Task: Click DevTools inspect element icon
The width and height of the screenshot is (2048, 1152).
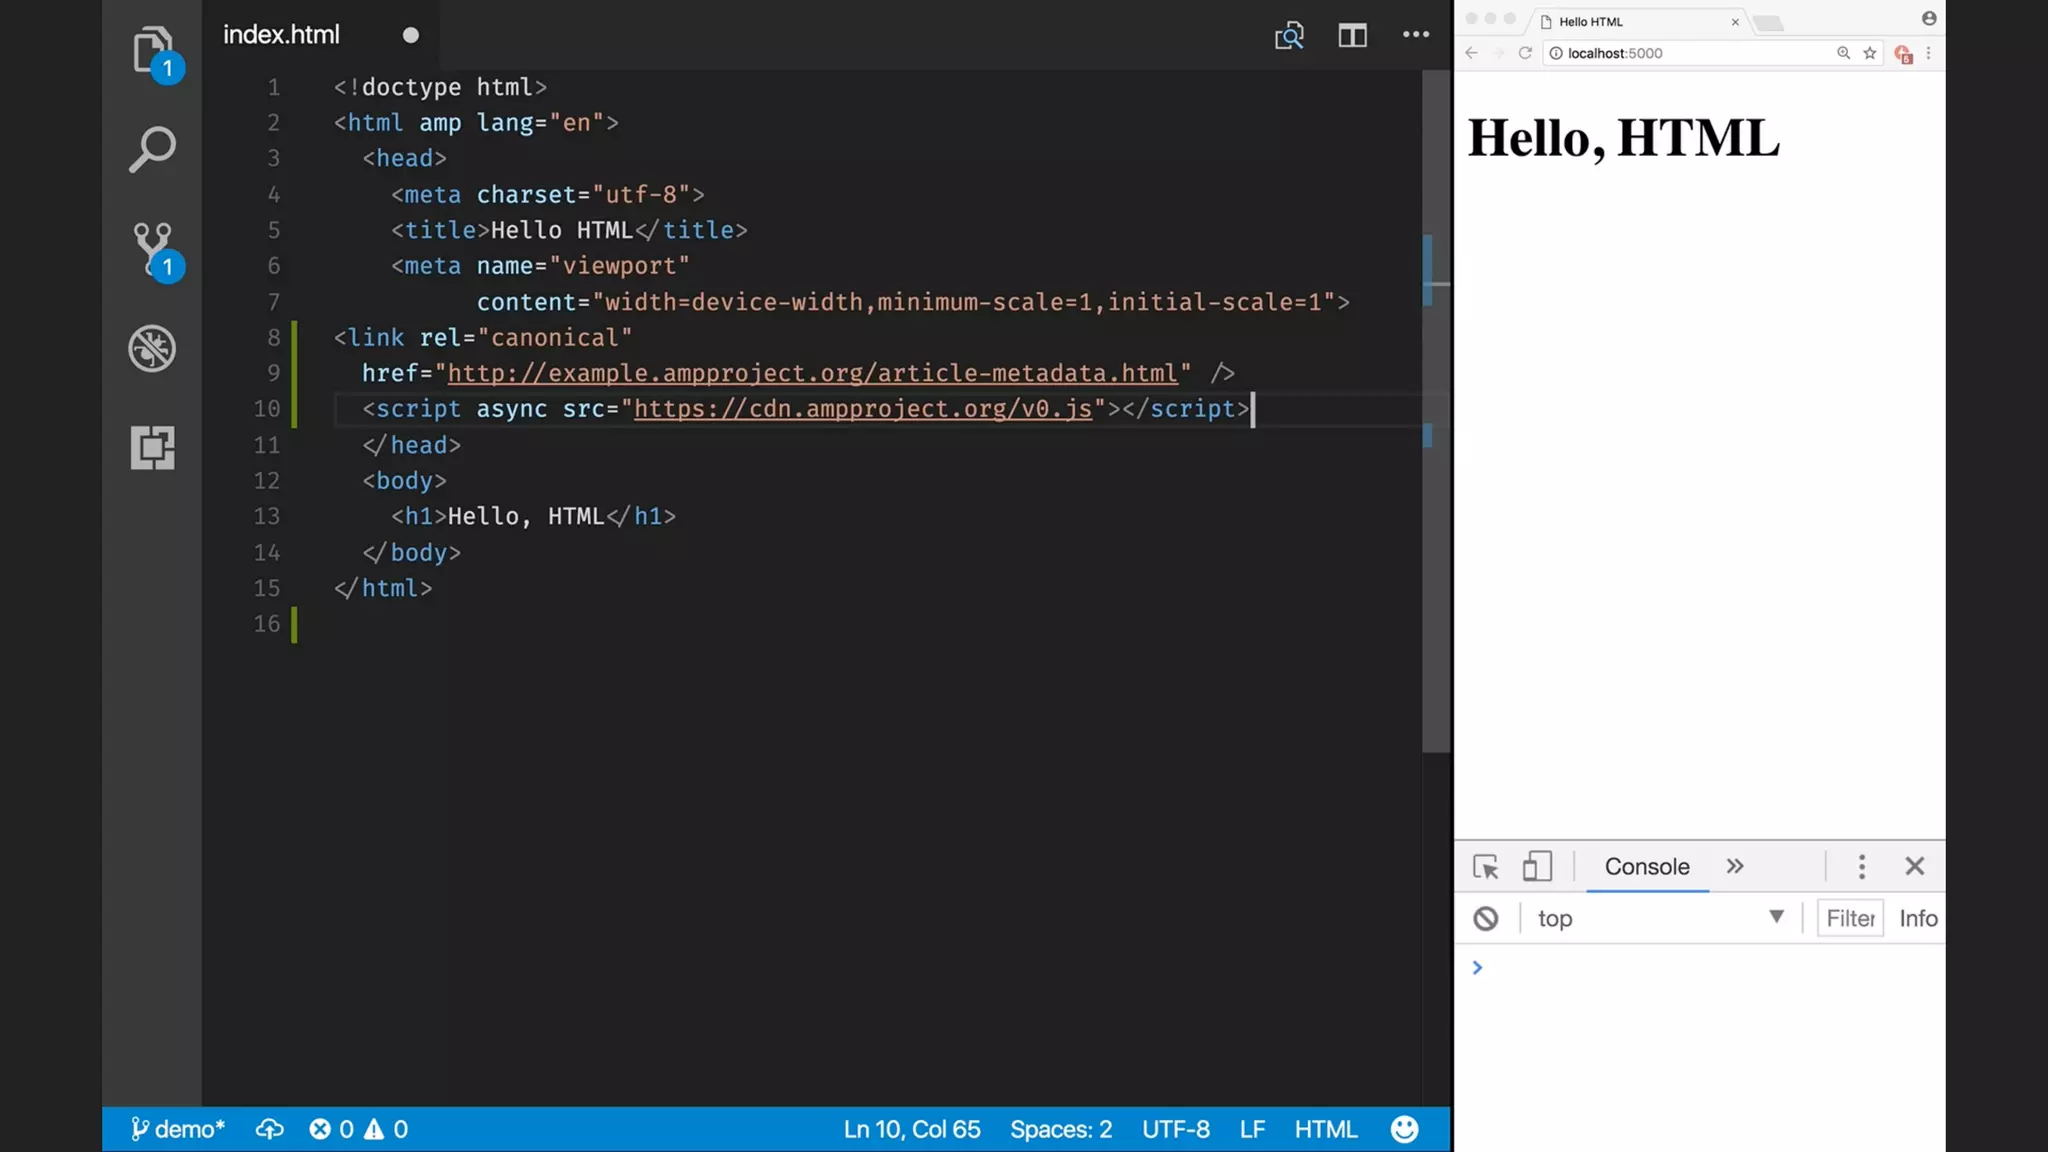Action: tap(1486, 866)
